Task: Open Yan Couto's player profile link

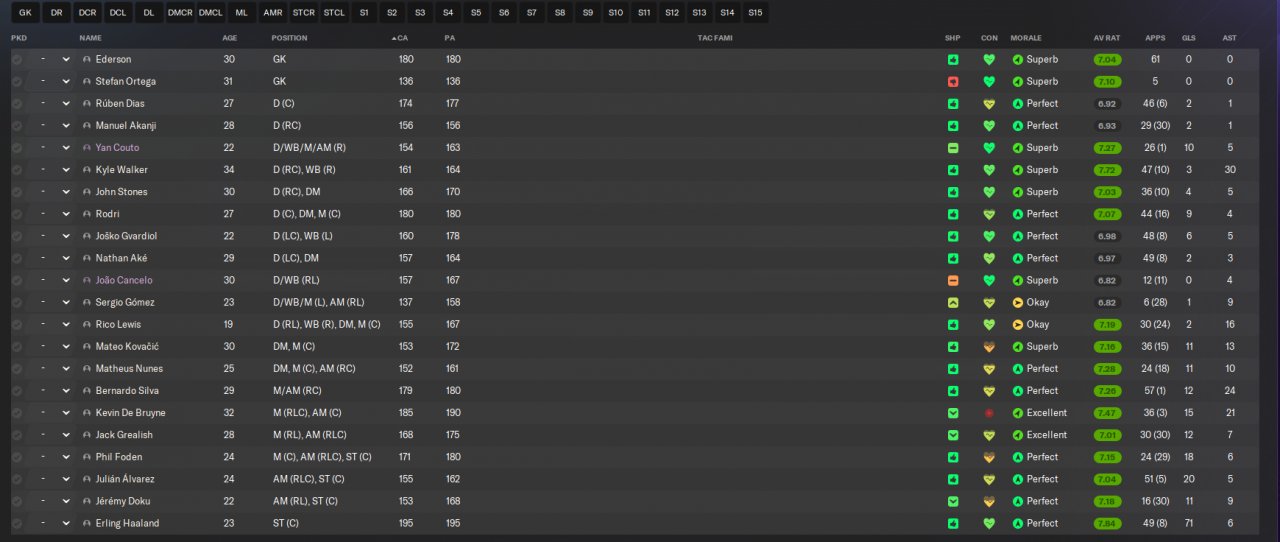Action: coord(117,148)
